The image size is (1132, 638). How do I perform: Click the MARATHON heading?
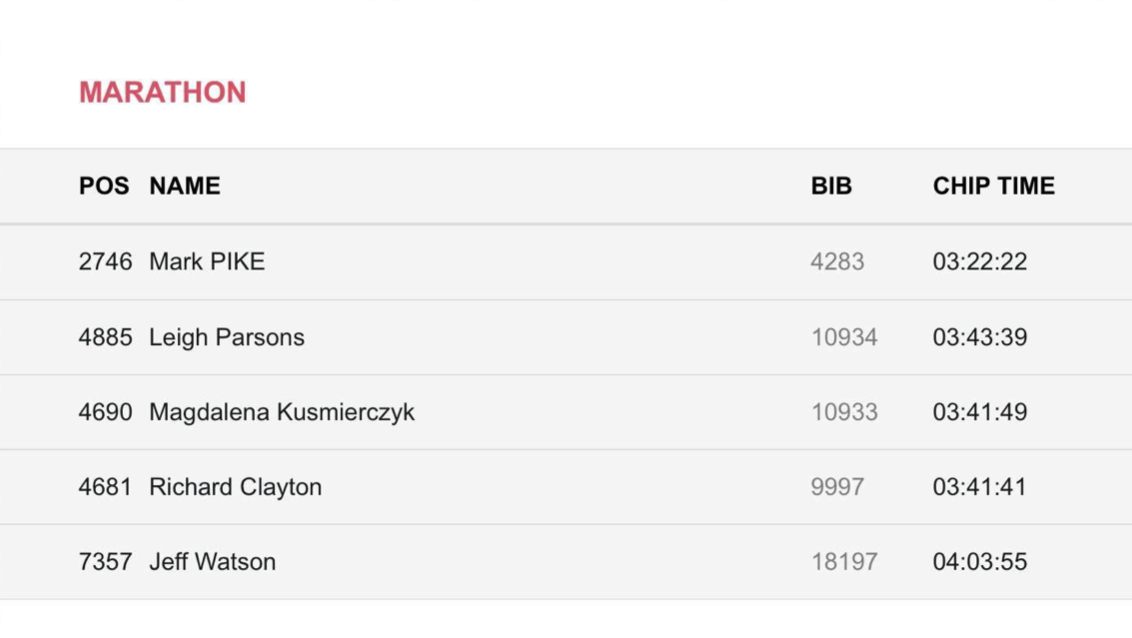pos(162,92)
